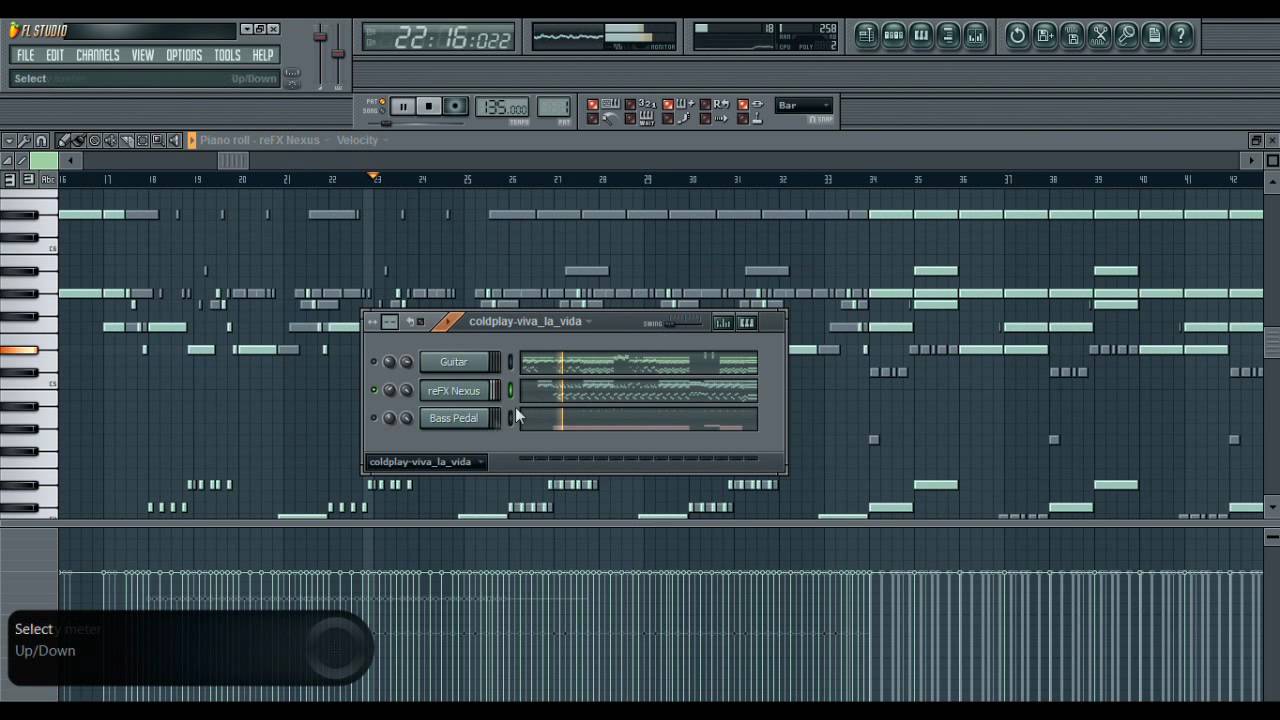Click the record button in transport
The height and width of the screenshot is (720, 1280).
[455, 106]
